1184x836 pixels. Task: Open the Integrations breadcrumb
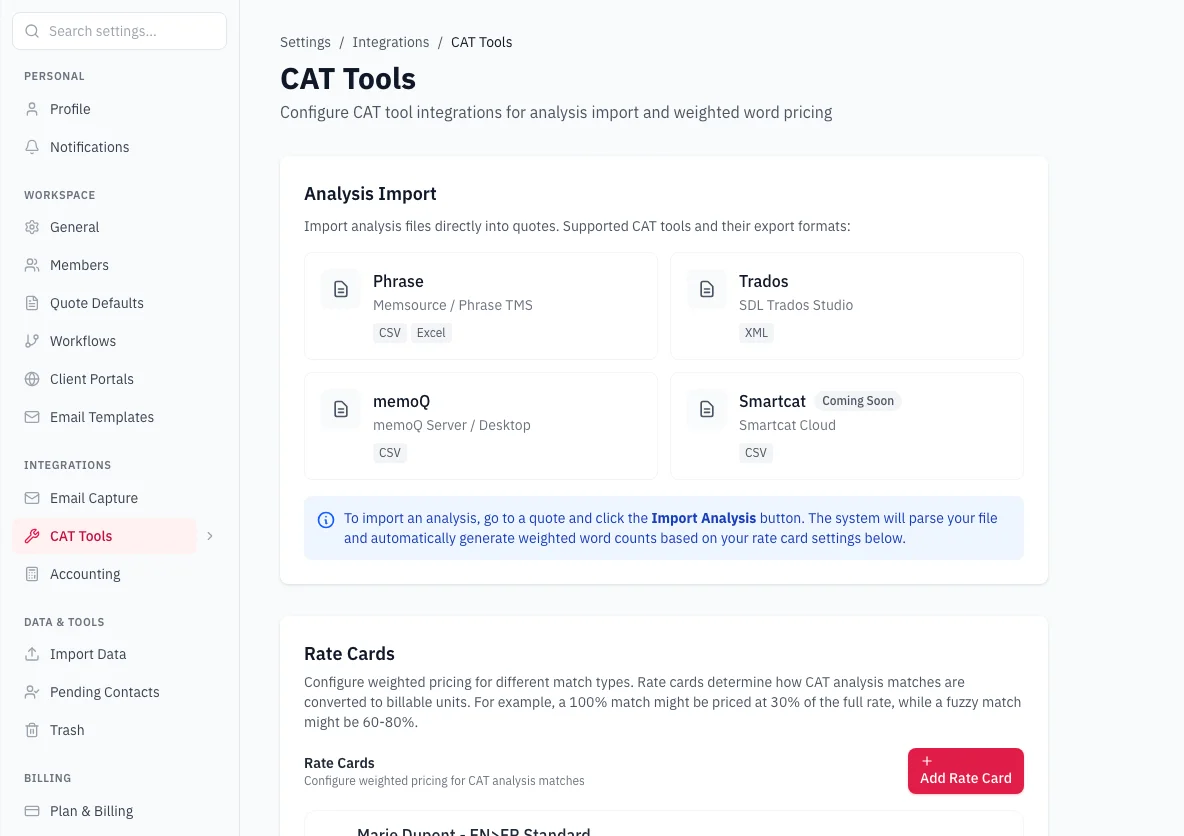point(391,42)
